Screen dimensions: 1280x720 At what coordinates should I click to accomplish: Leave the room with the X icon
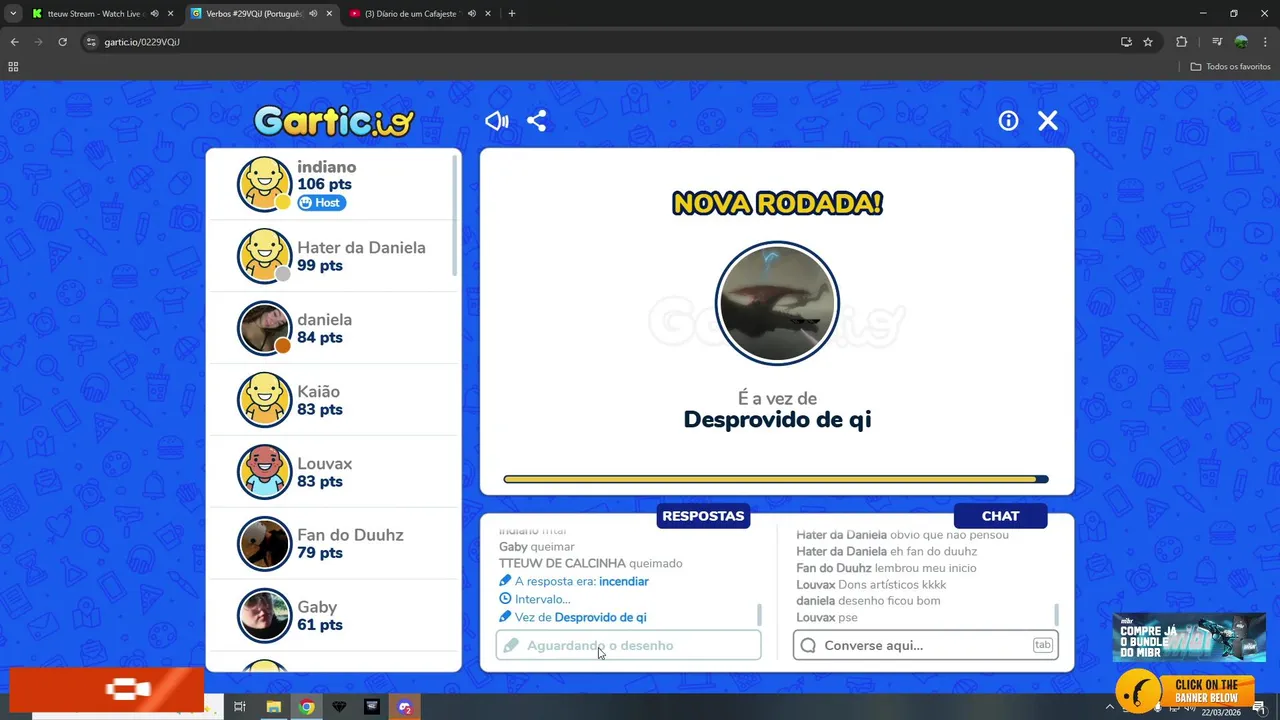[x=1047, y=121]
